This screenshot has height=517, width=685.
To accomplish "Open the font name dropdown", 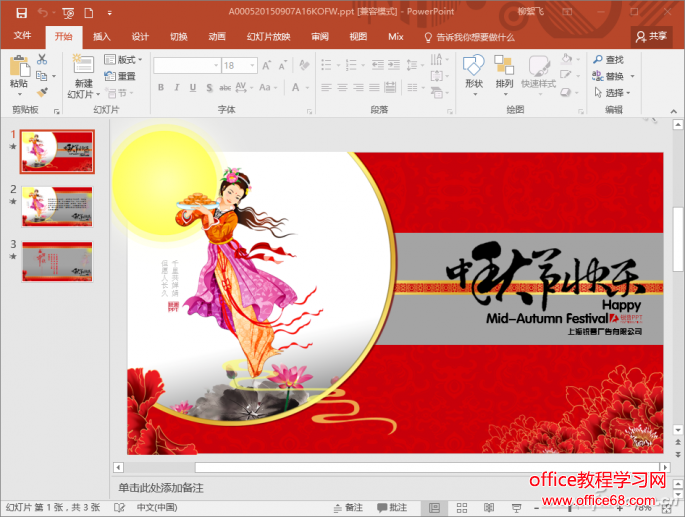I will click(216, 66).
